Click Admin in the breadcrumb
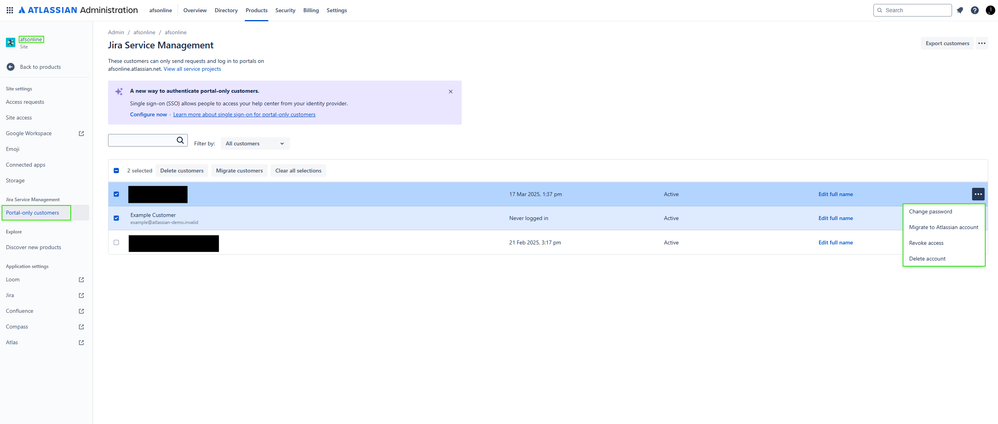The image size is (998, 424). (x=116, y=32)
